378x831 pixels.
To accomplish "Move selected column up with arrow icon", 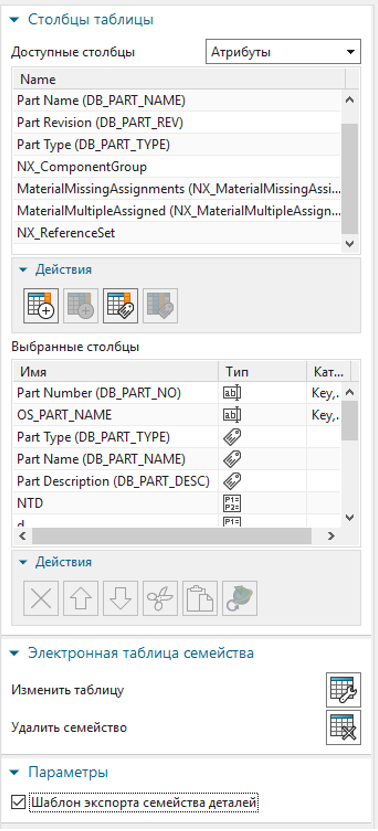I will coord(81,598).
